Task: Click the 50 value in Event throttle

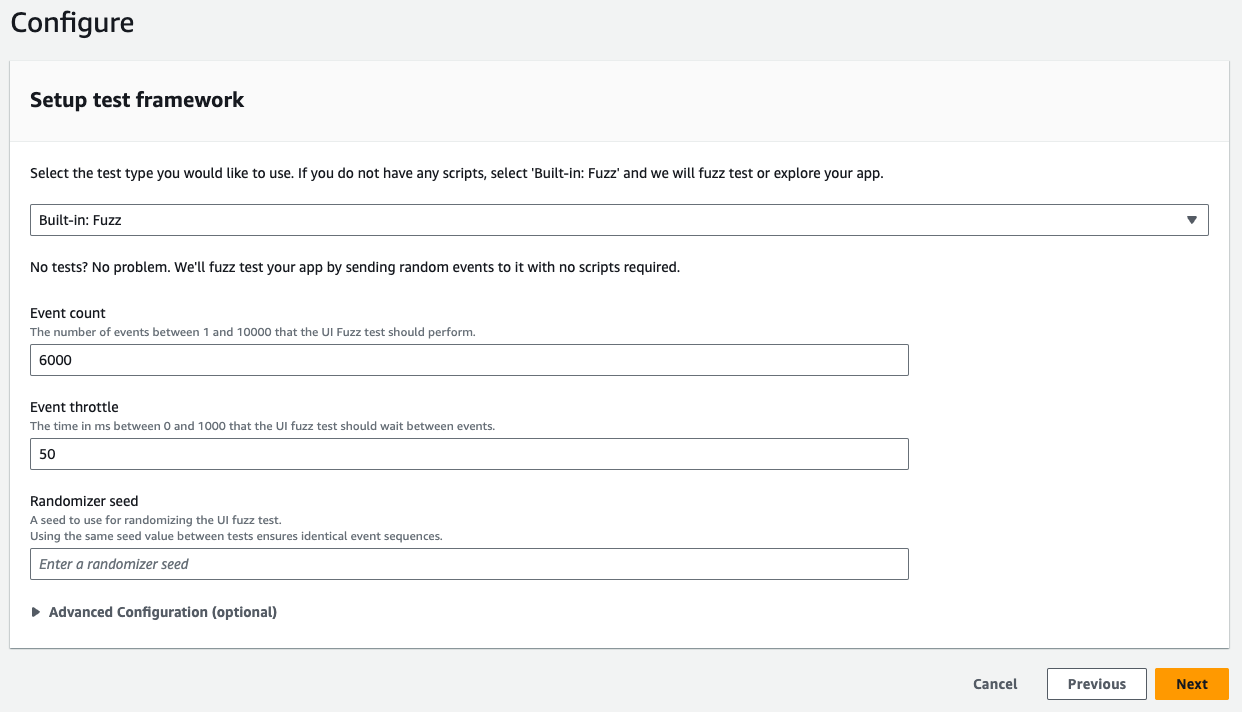Action: 47,453
